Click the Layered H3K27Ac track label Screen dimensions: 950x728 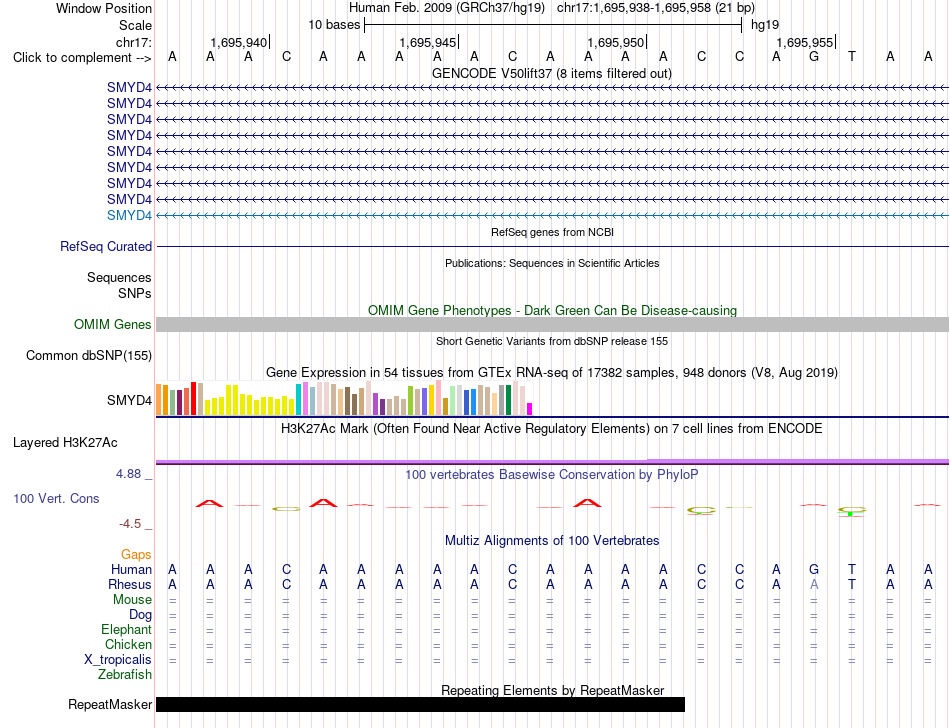(x=65, y=443)
